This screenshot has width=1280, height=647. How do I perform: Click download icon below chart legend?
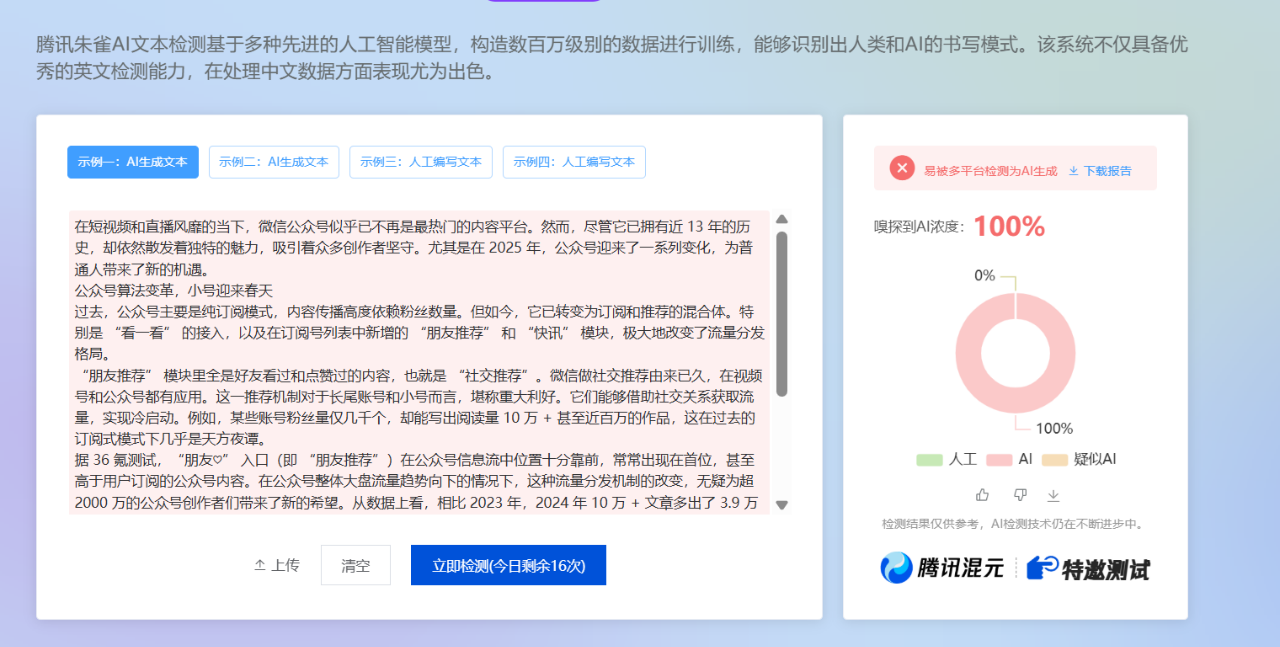1053,495
